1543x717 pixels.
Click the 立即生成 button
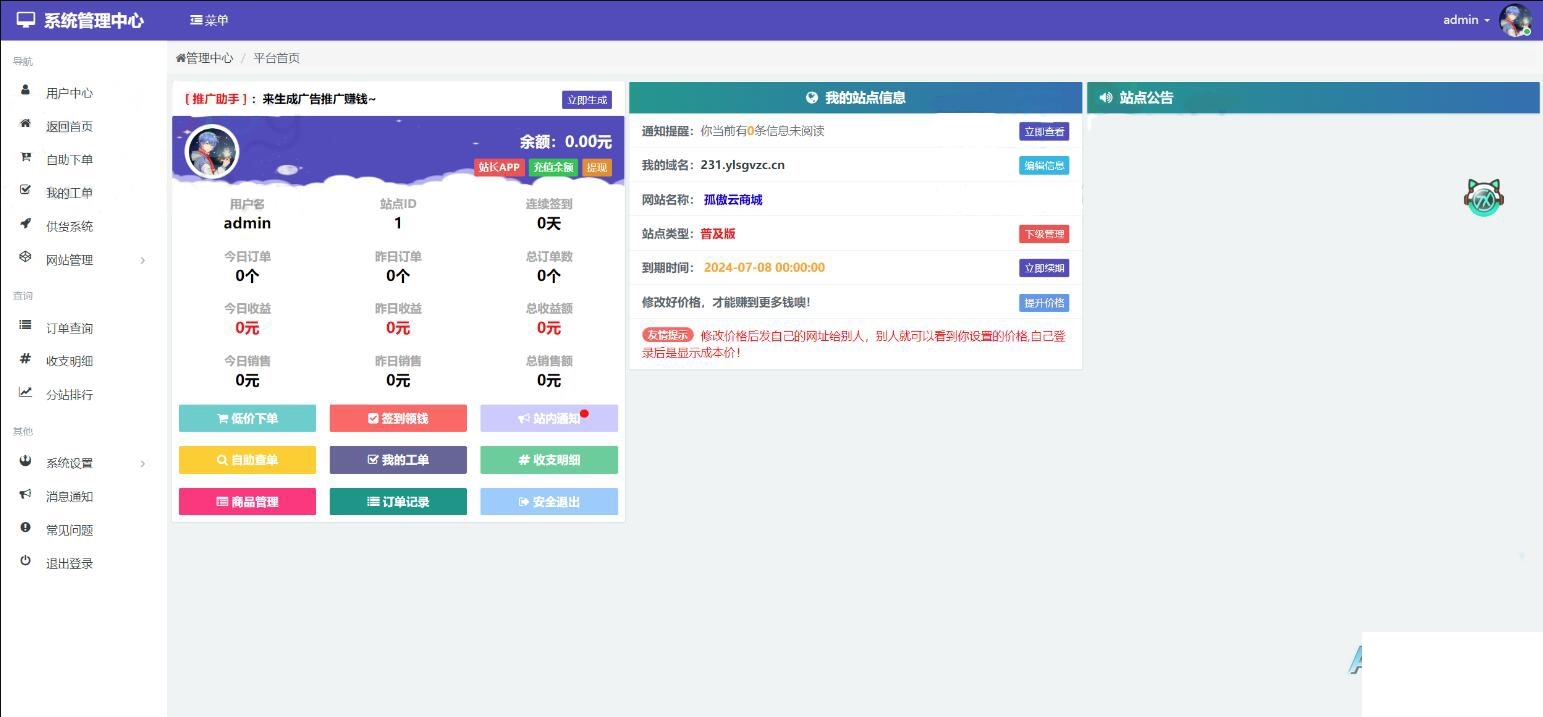coord(587,100)
